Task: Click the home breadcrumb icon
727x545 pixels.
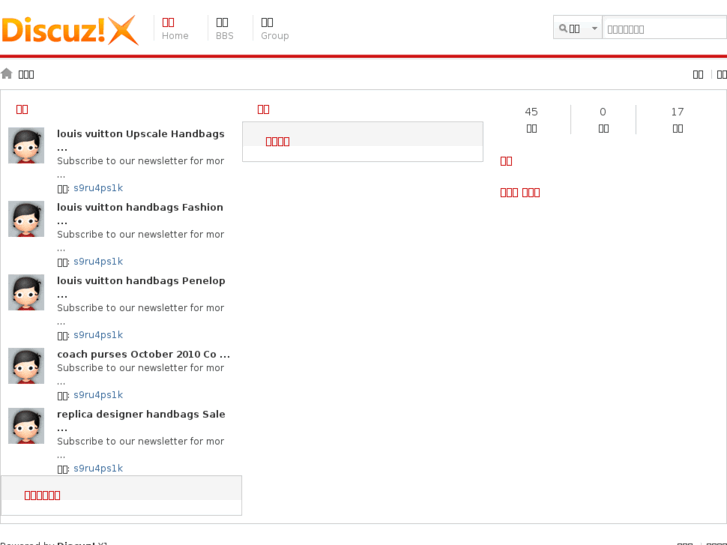Action: click(6, 73)
